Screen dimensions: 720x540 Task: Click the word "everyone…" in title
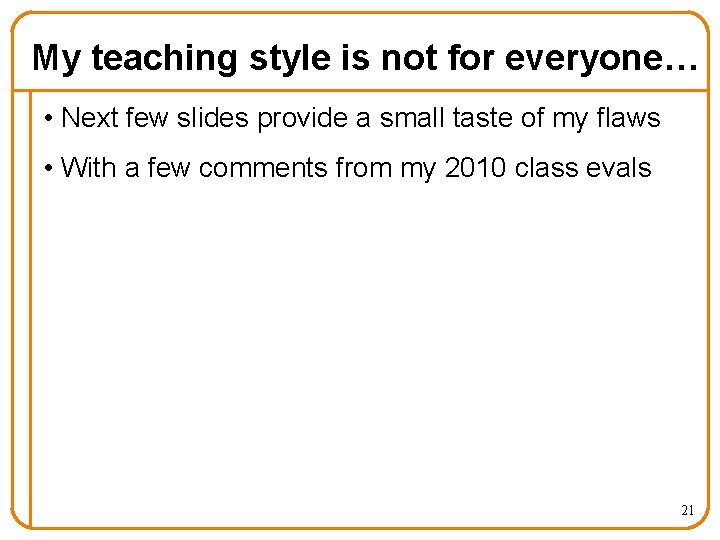pos(600,58)
